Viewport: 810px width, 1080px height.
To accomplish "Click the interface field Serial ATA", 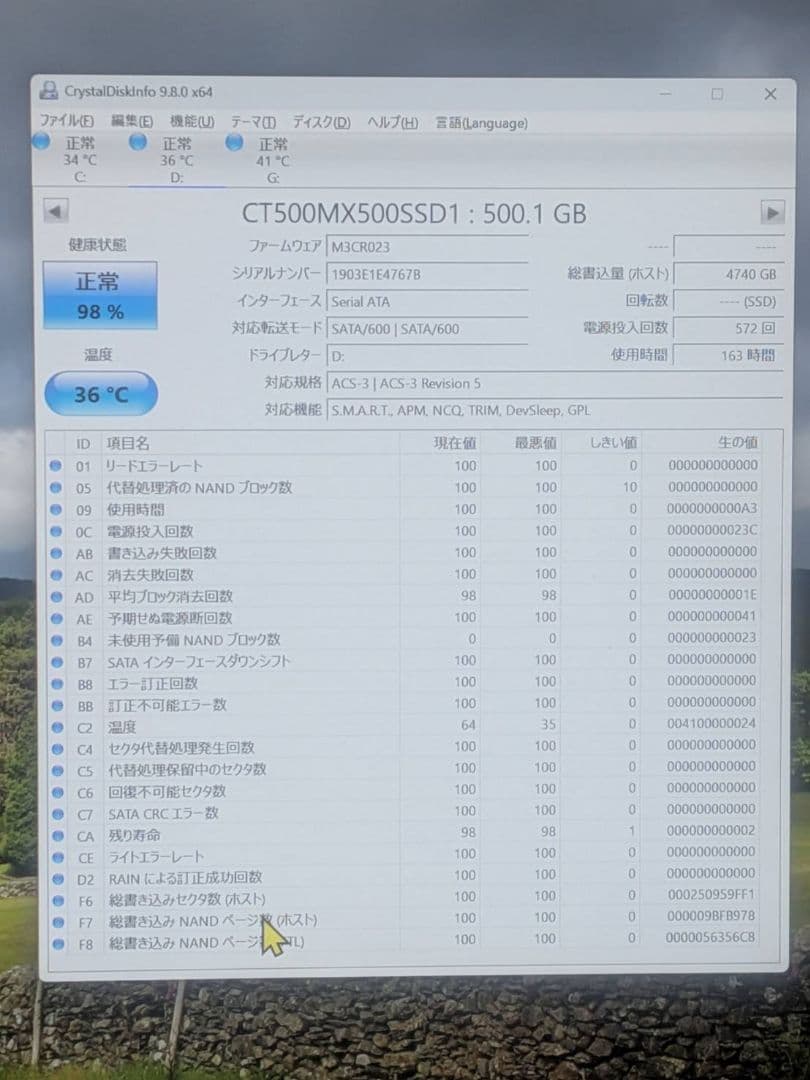I will coord(427,302).
